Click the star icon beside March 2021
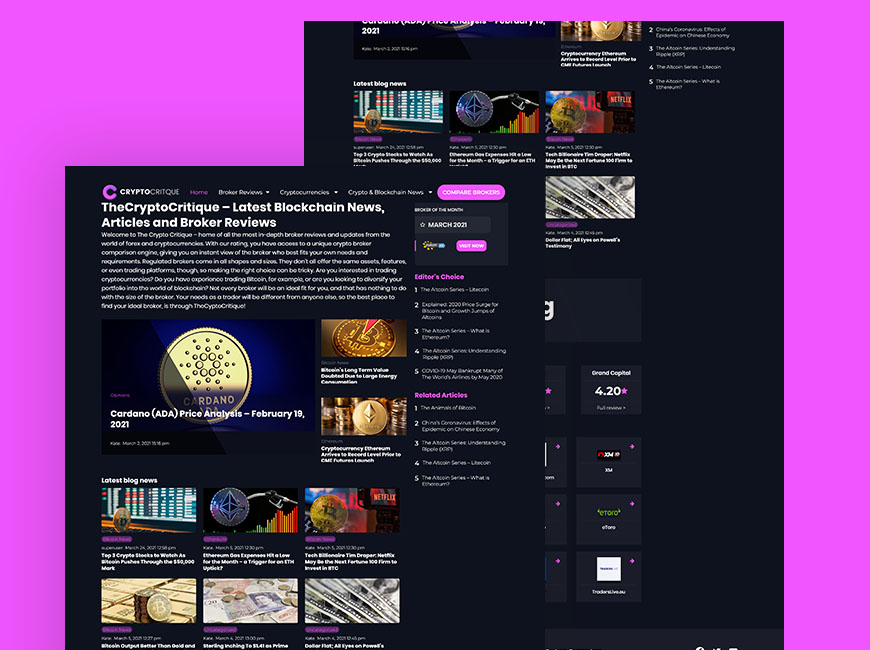Screen dimensions: 870x650 click(422, 225)
